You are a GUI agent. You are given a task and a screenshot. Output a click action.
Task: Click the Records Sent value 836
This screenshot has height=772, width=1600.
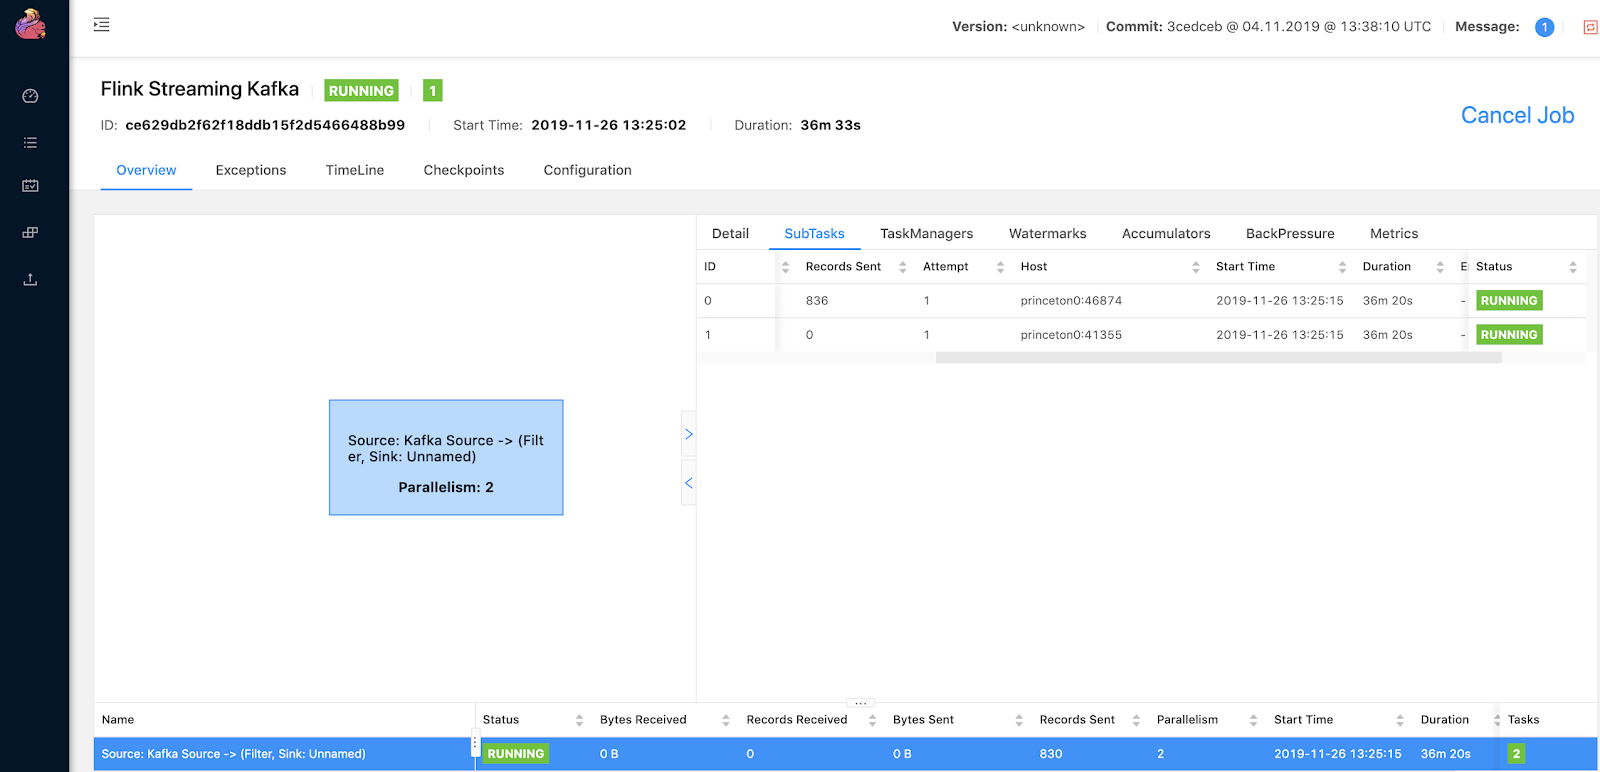[817, 301]
